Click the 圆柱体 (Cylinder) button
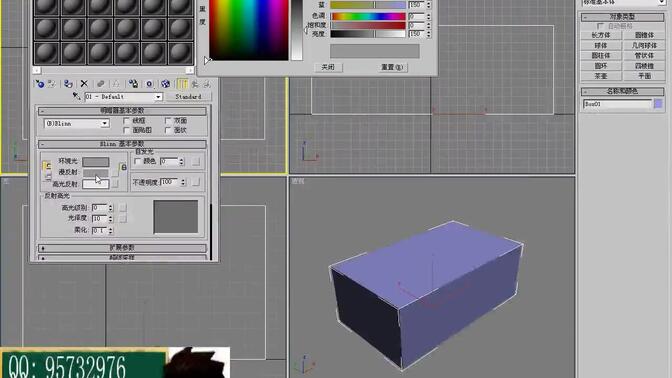Viewport: 672px width, 378px height. tap(601, 56)
